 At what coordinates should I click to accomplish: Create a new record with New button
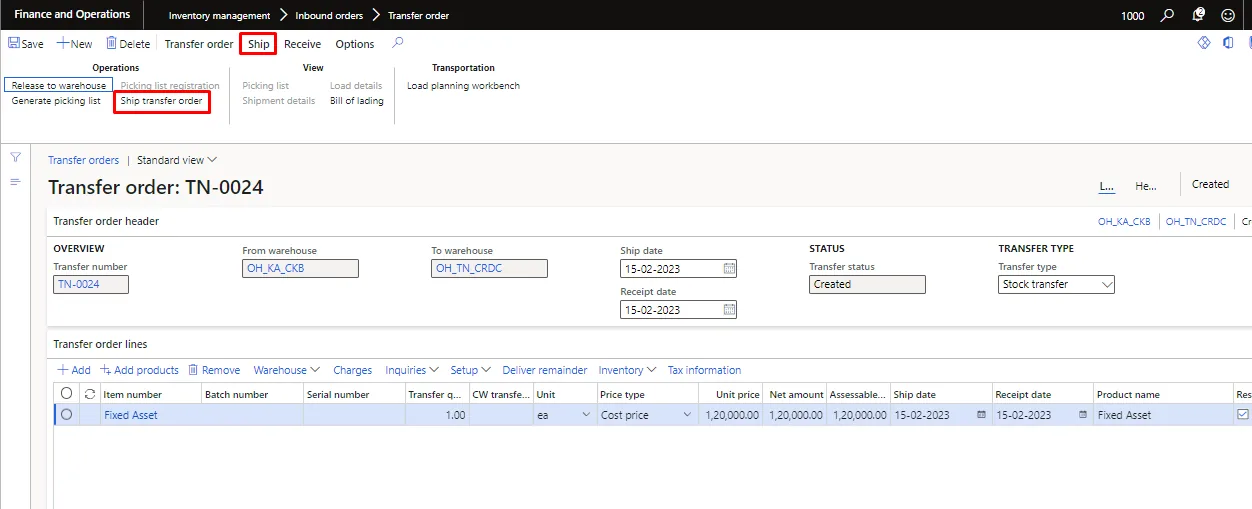click(74, 44)
